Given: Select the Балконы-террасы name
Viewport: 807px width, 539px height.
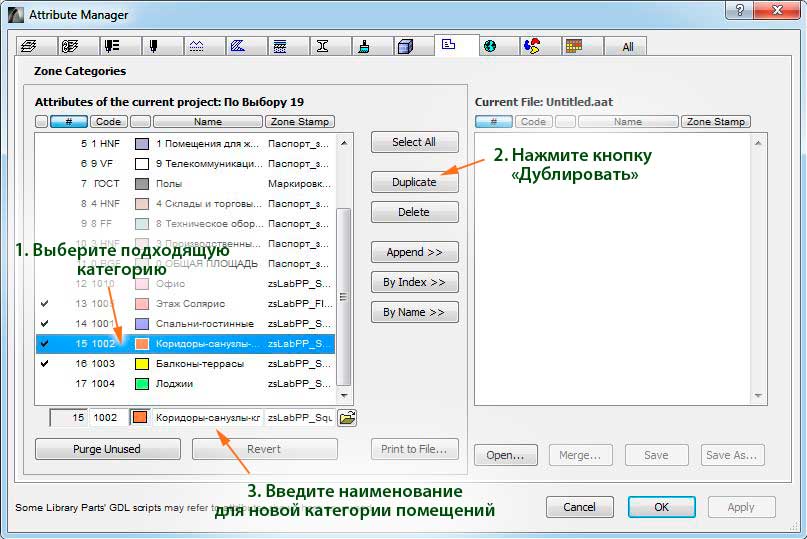Looking at the screenshot, I should click(x=200, y=364).
